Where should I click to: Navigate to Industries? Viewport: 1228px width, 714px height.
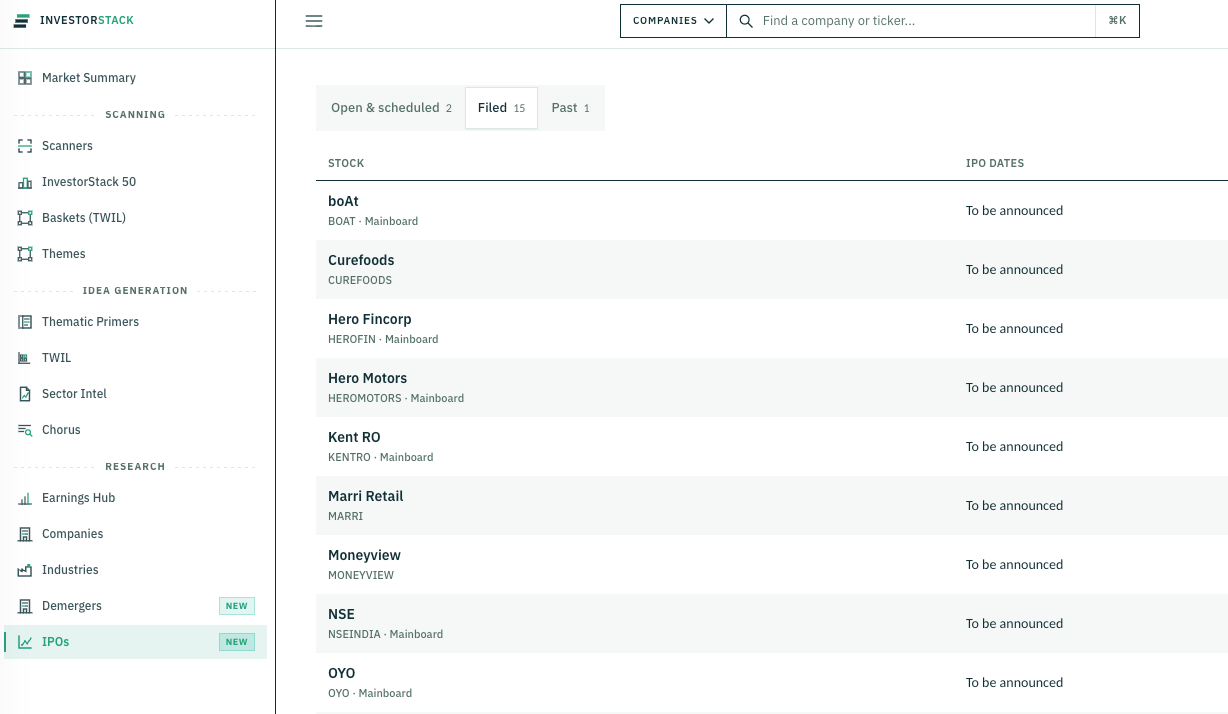pos(136,570)
